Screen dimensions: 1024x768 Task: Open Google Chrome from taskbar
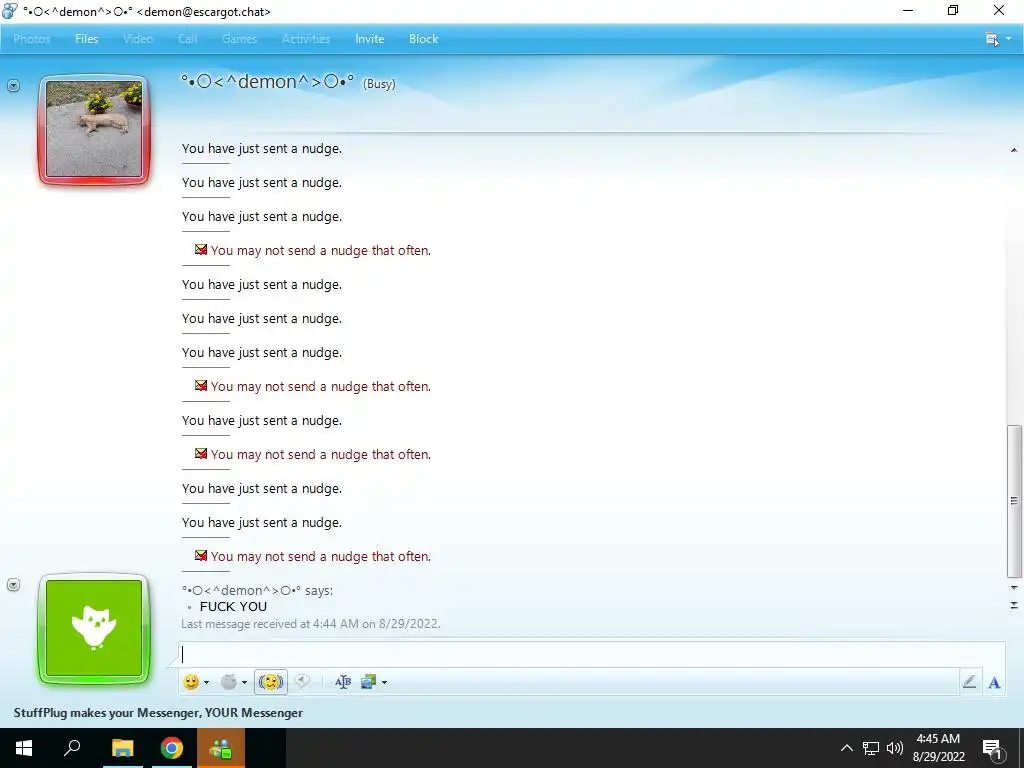172,748
